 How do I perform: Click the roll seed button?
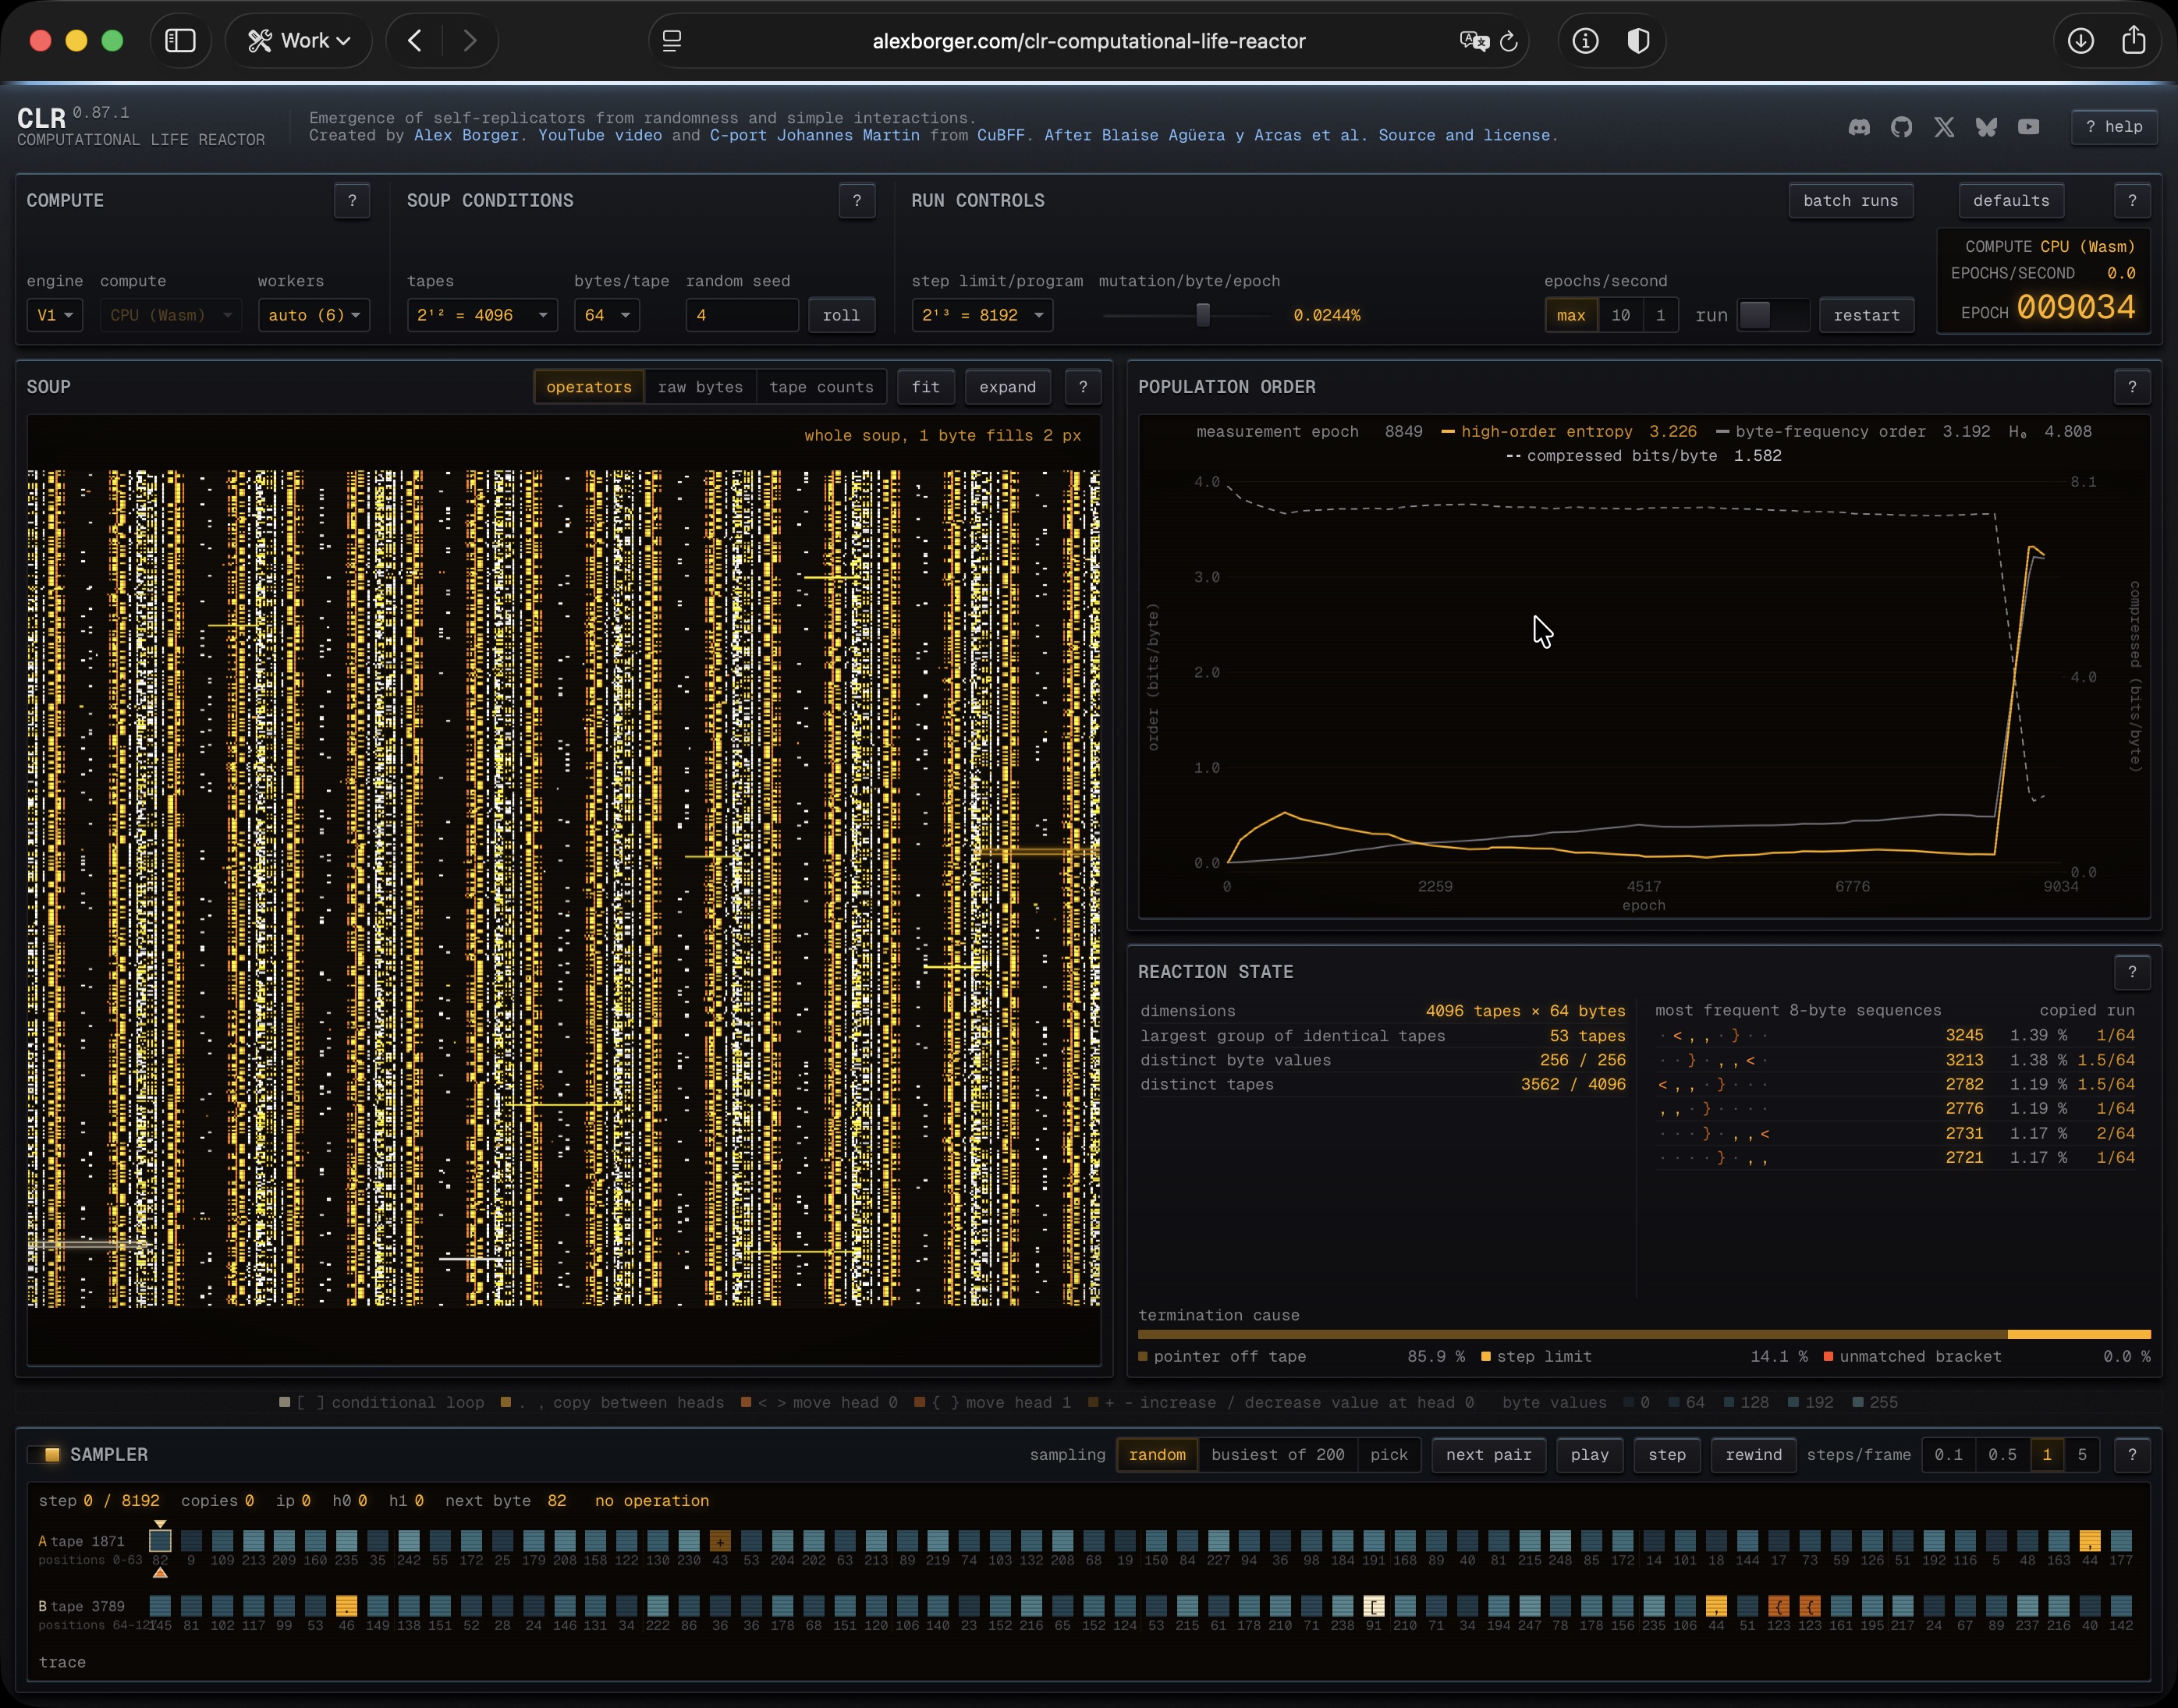click(841, 315)
